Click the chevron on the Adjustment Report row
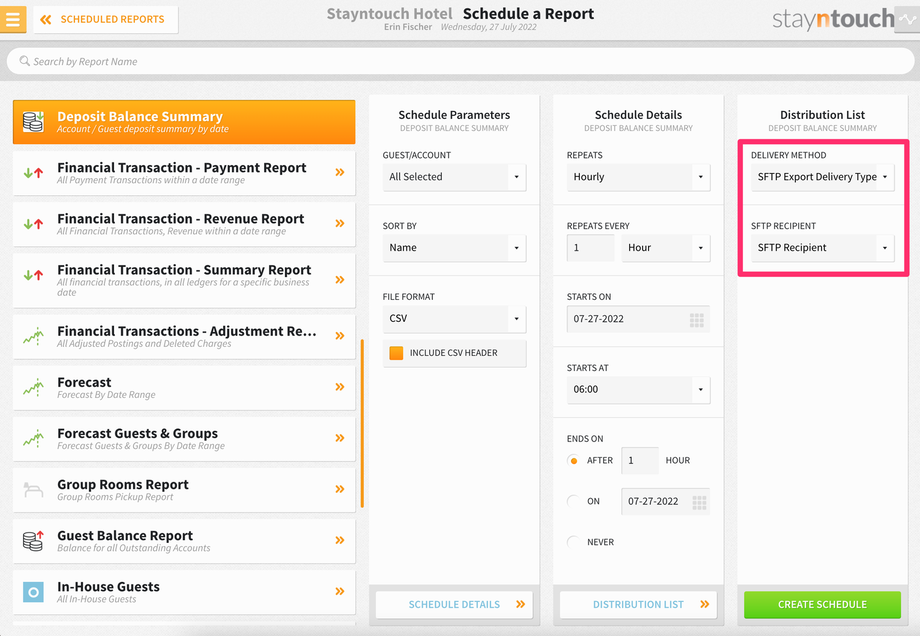920x636 pixels. (x=340, y=336)
